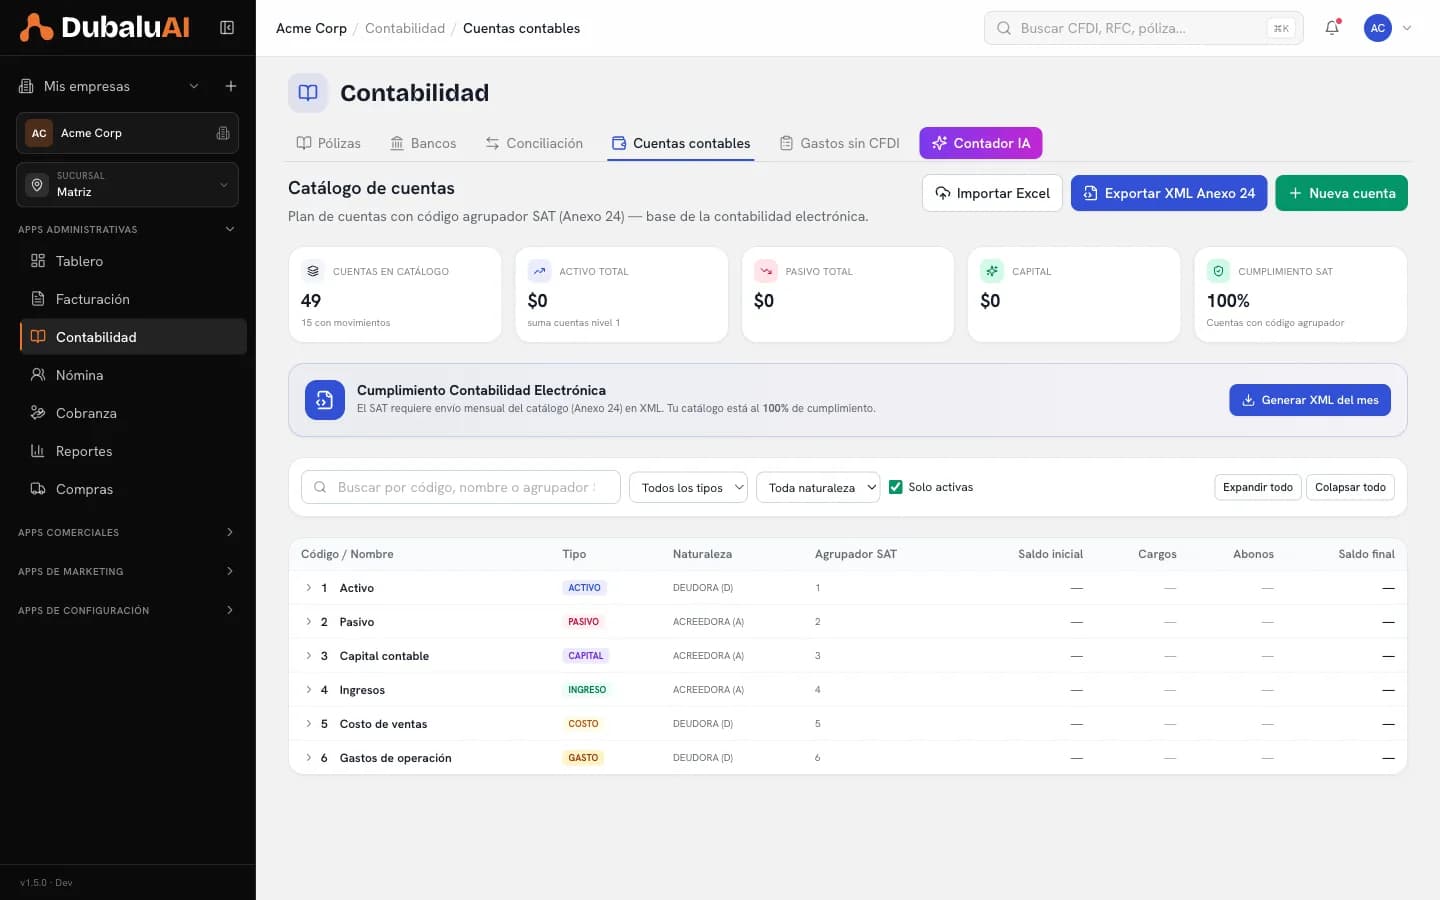Viewport: 1440px width, 900px height.
Task: Click the Agrupador SAT column header
Action: (x=855, y=554)
